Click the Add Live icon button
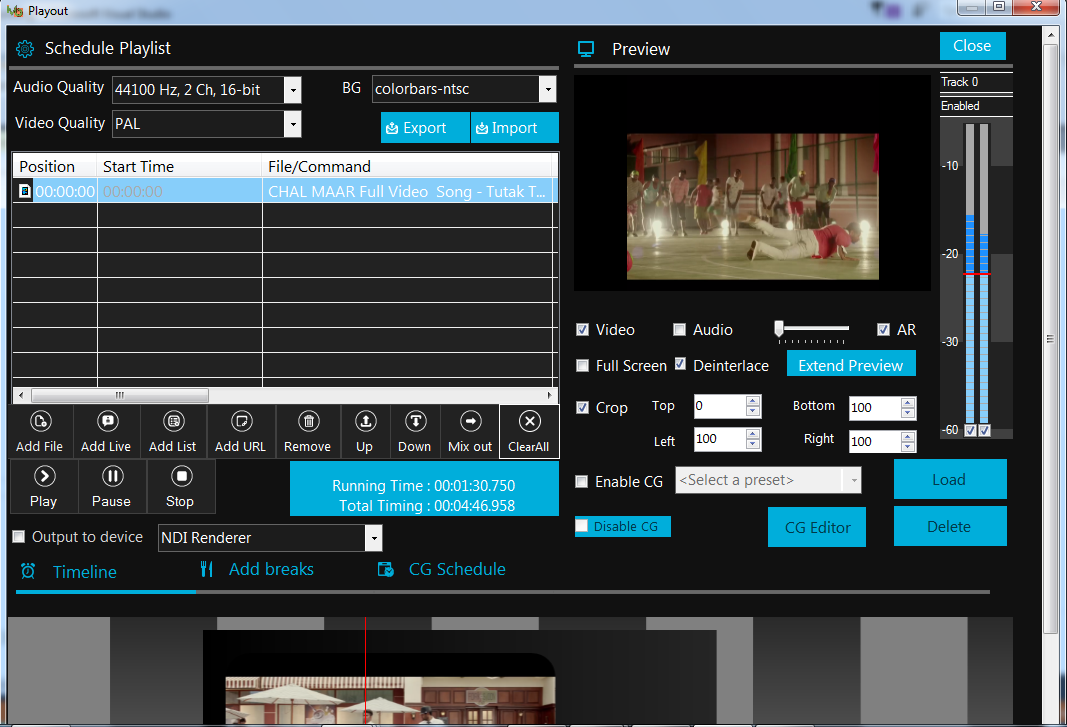This screenshot has width=1067, height=727. pos(106,432)
